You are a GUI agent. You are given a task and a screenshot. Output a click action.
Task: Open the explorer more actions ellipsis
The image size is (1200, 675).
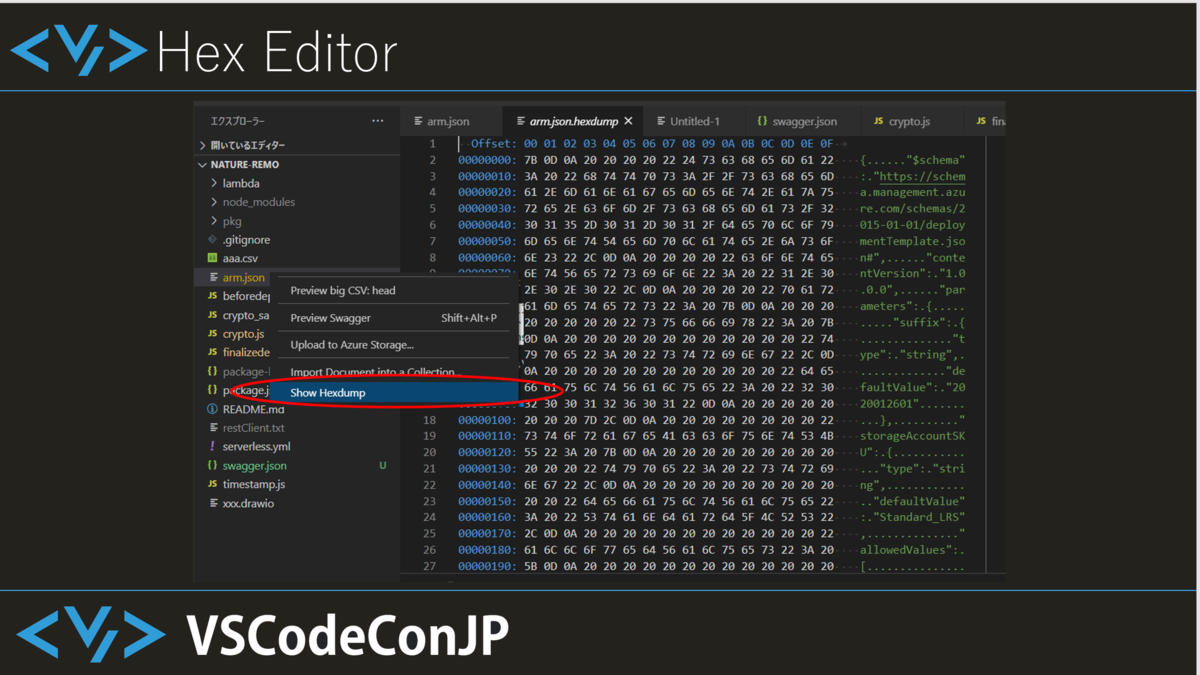tap(377, 121)
